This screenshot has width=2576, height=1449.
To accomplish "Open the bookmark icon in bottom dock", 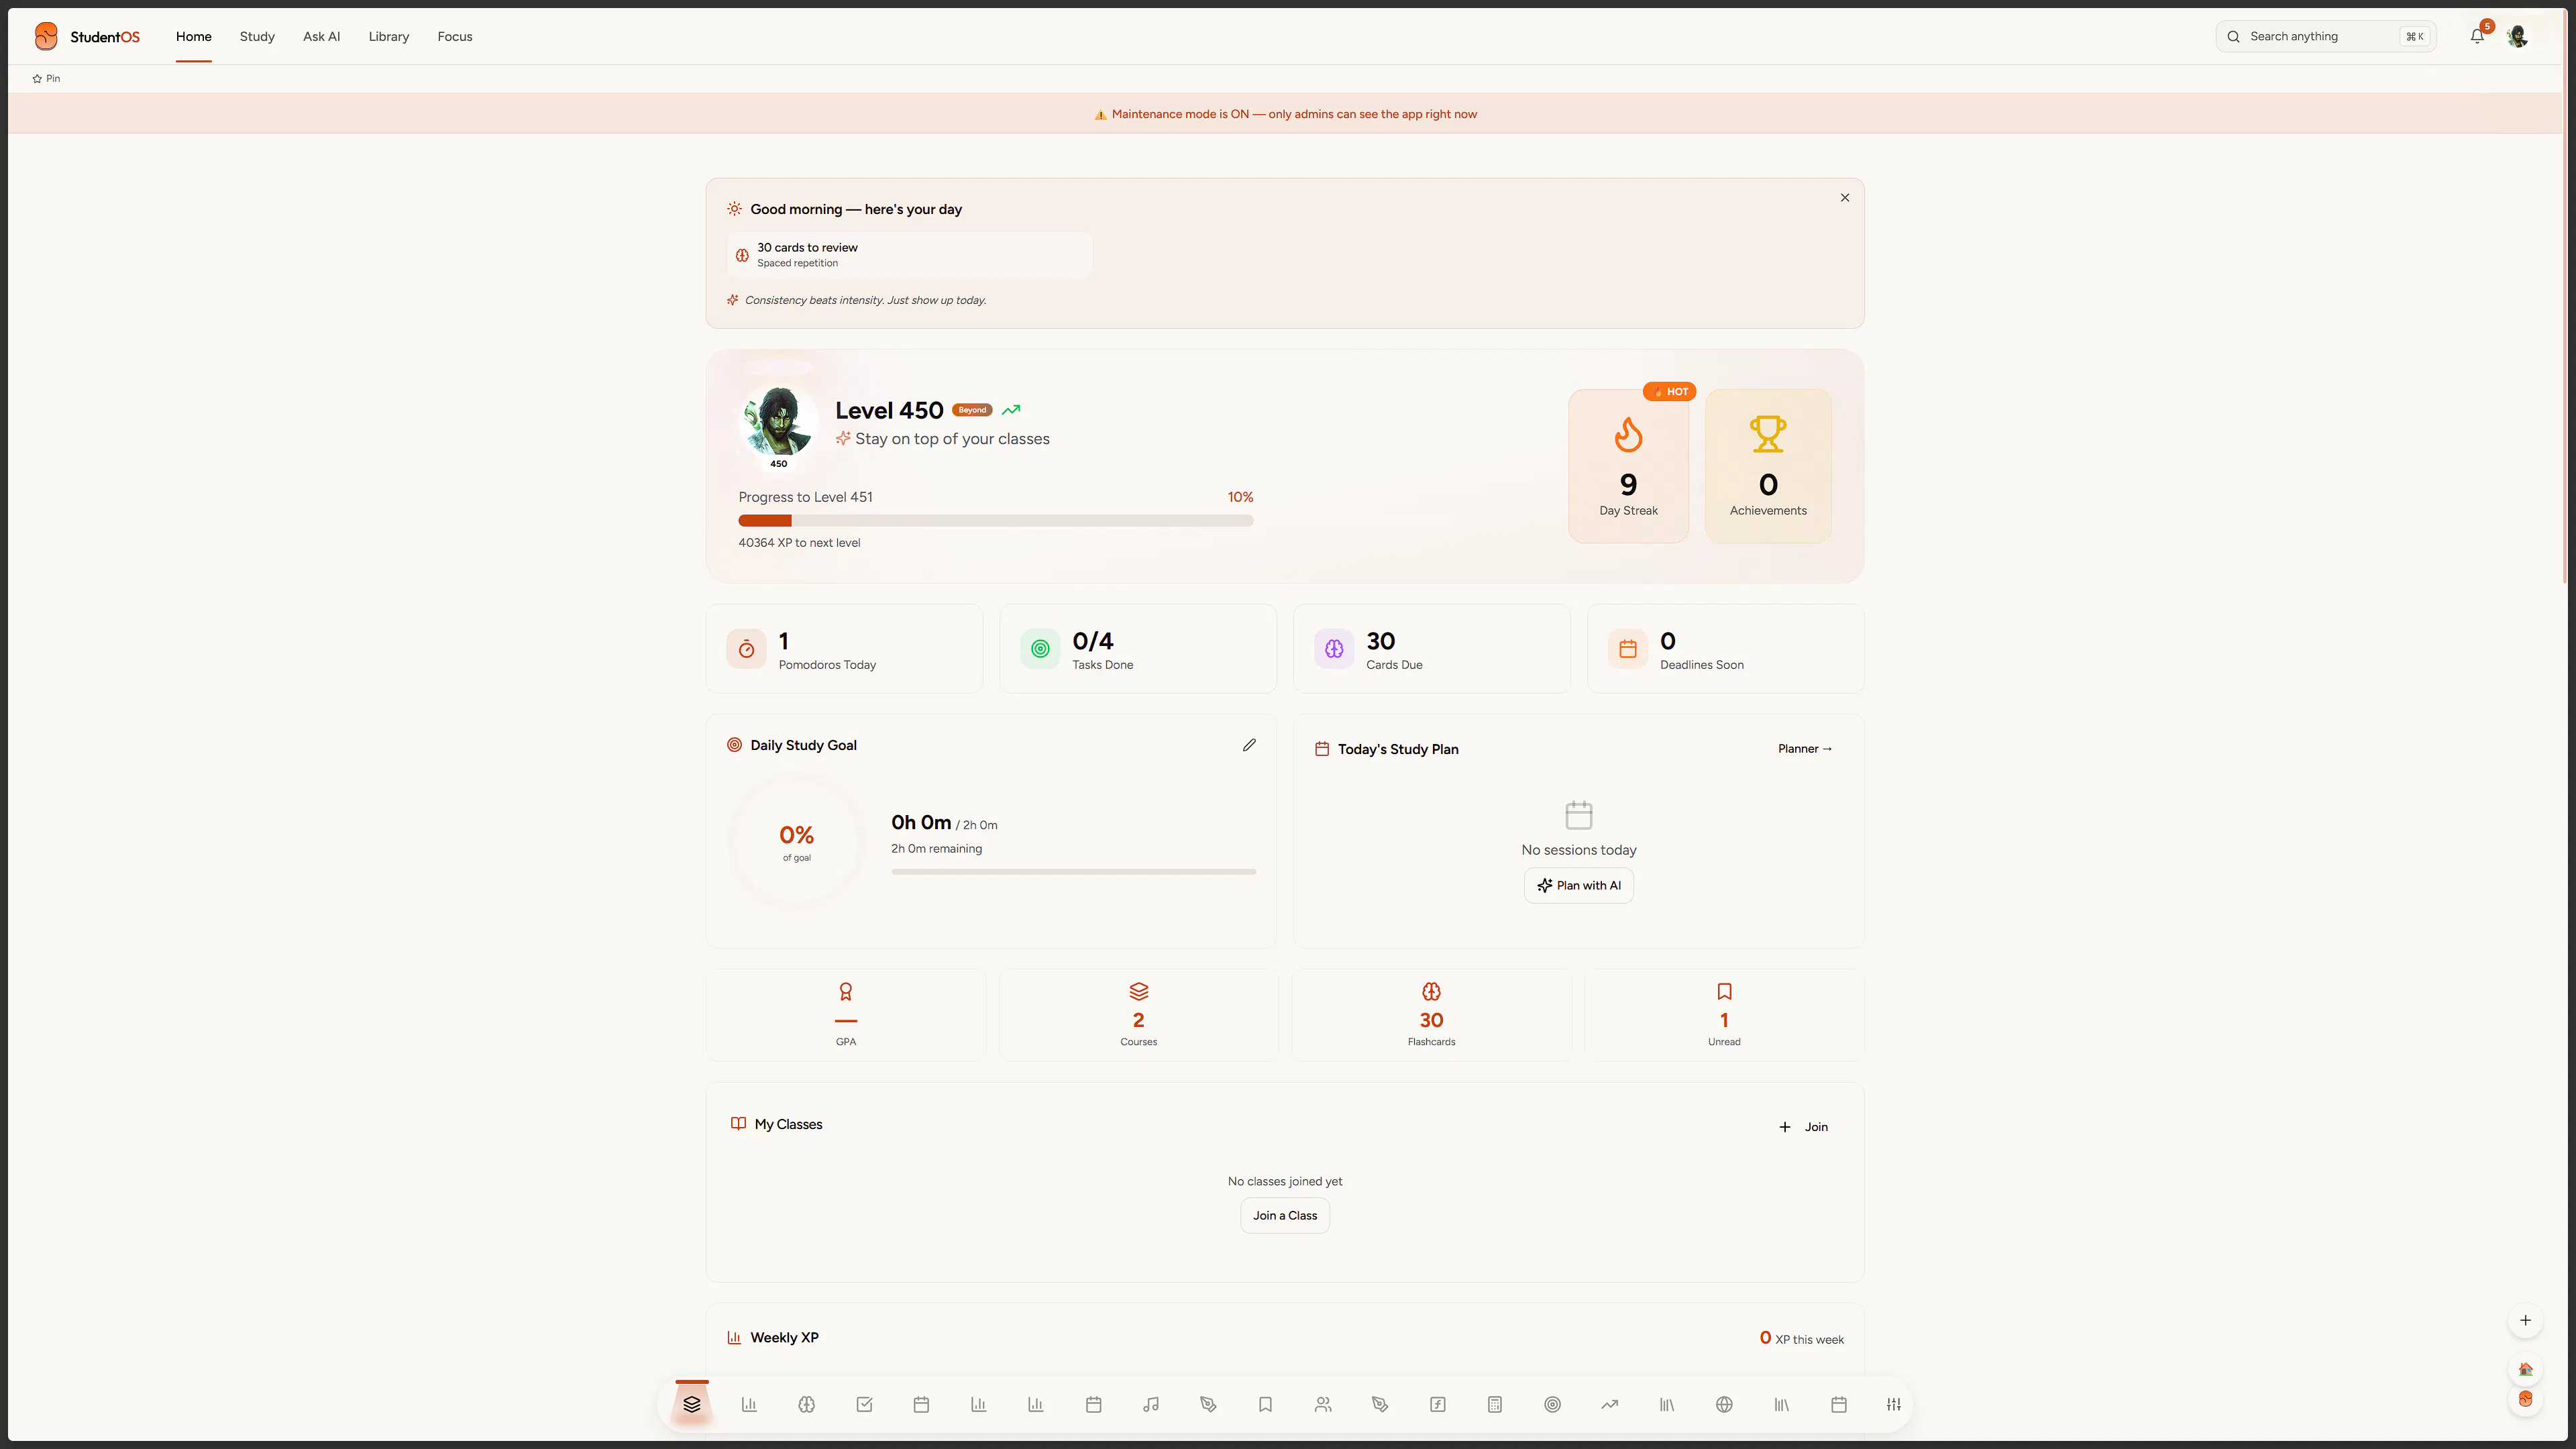I will click(x=1265, y=1404).
